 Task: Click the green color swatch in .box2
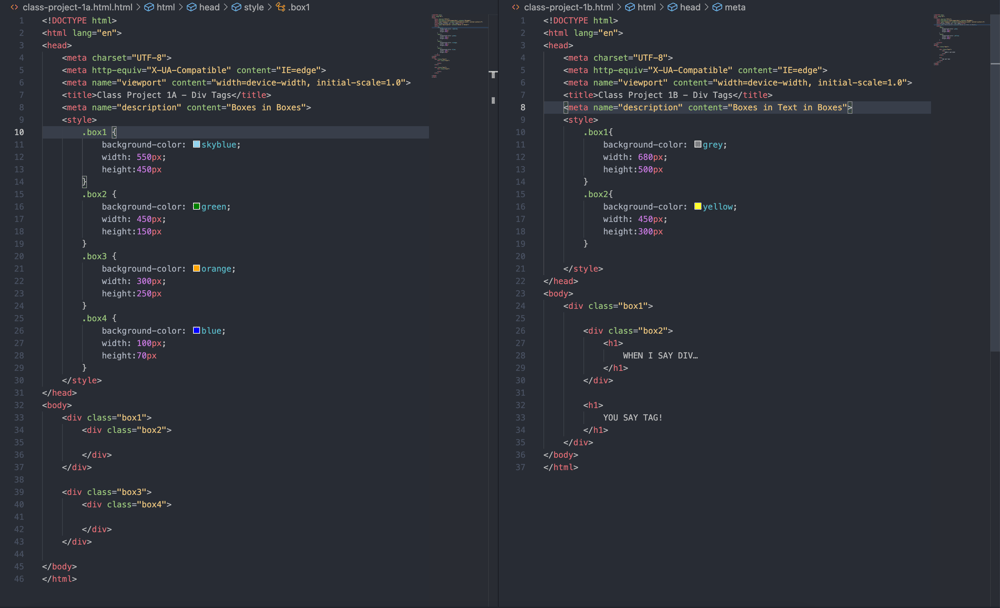coord(196,206)
